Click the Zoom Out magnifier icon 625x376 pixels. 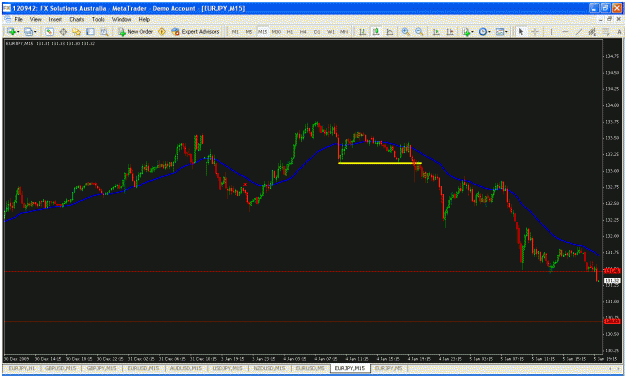point(419,32)
